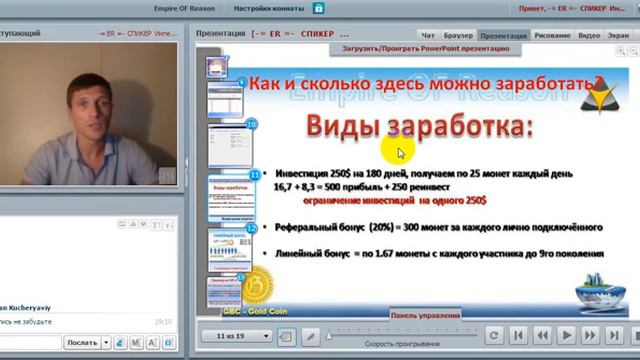This screenshot has height=360, width=640.
Task: Click the first small icon atop chat panel
Action: click(122, 224)
